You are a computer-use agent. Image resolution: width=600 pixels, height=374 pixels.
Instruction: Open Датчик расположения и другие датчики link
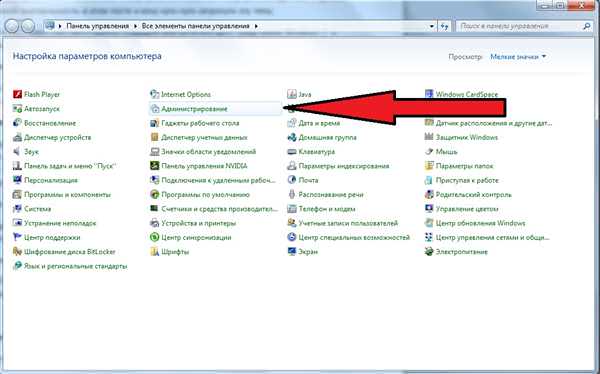pyautogui.click(x=494, y=123)
